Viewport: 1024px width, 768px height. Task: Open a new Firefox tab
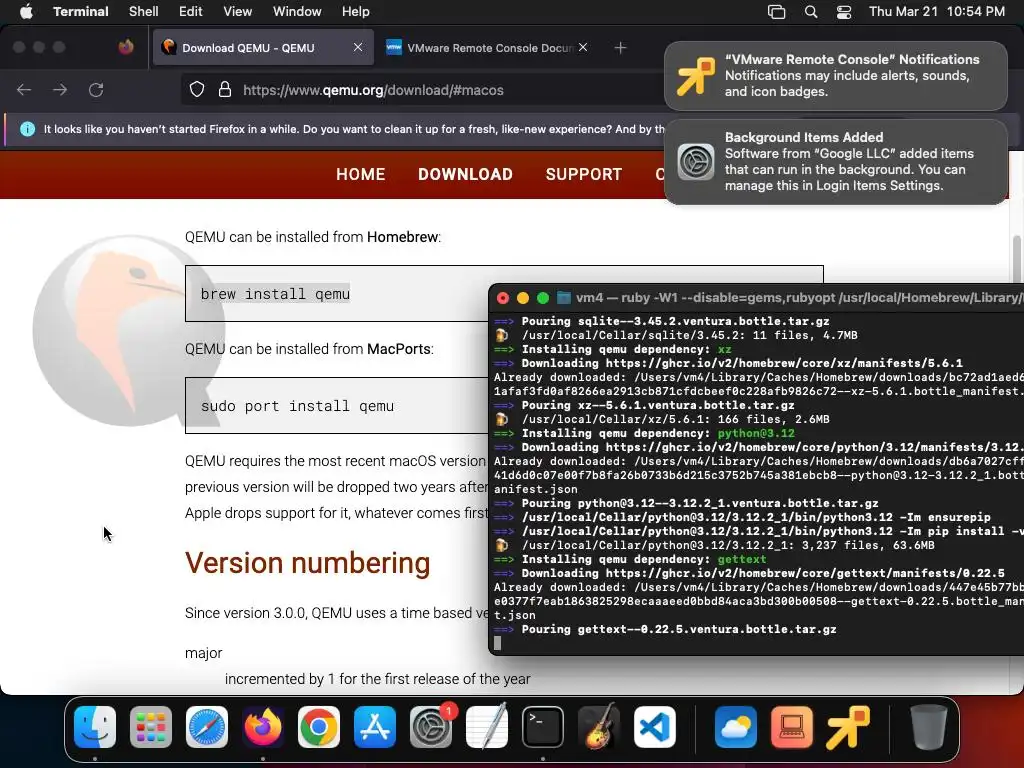620,48
